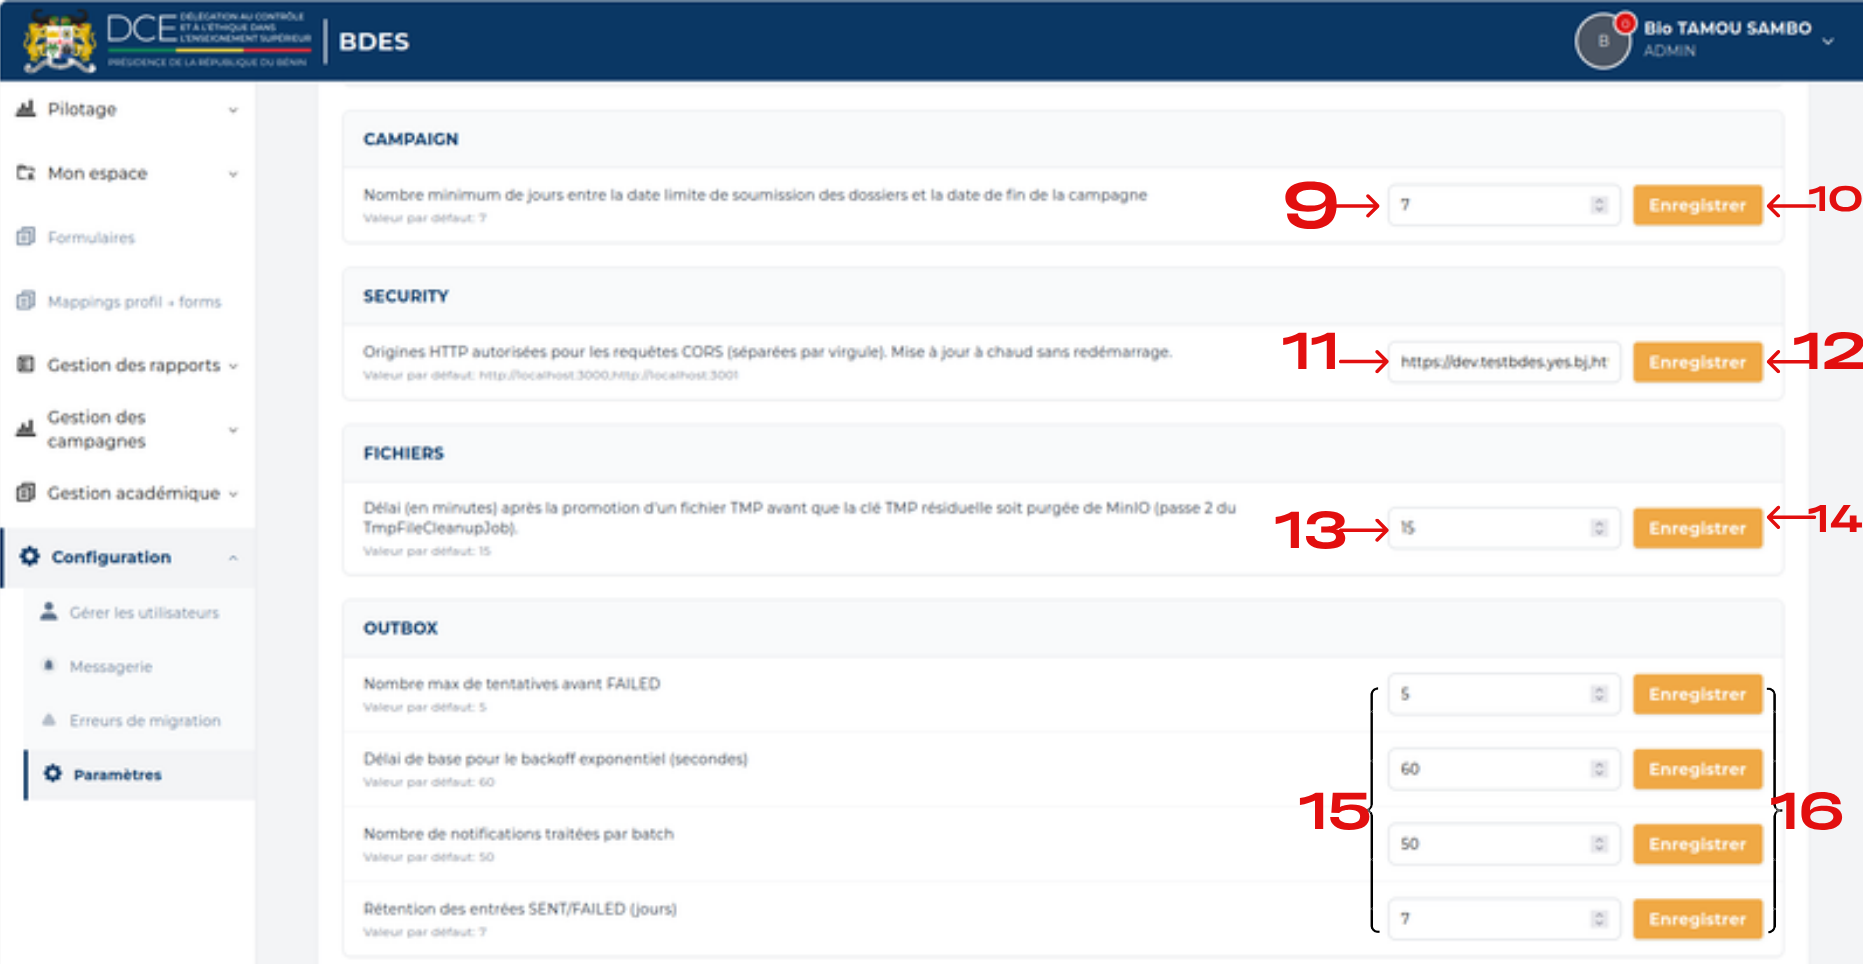The image size is (1863, 964).
Task: Adjust the TMP purge delay spinner
Action: tap(1598, 528)
